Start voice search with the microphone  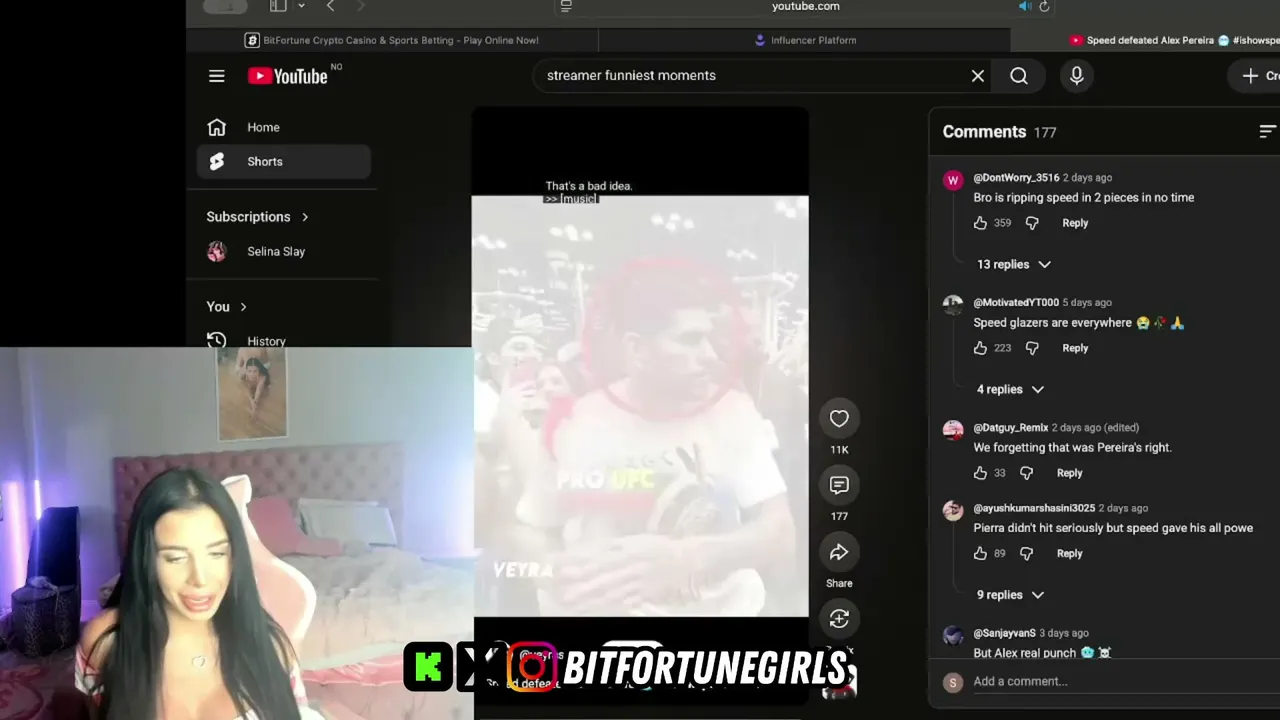tap(1077, 76)
